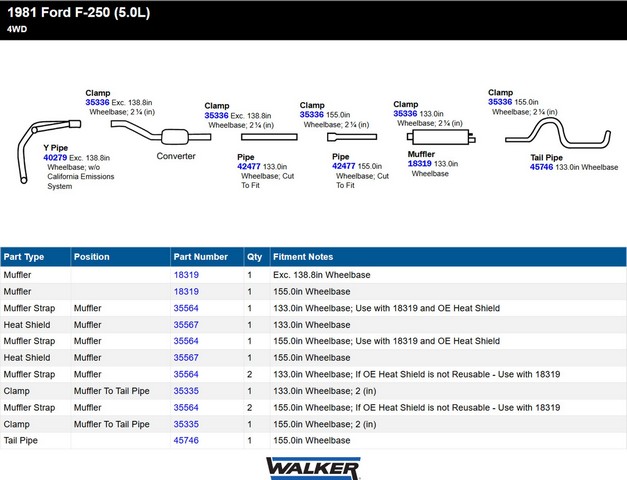Click the 1981 Ford F-250 (5.0L) title
The image size is (627, 480).
tap(79, 12)
